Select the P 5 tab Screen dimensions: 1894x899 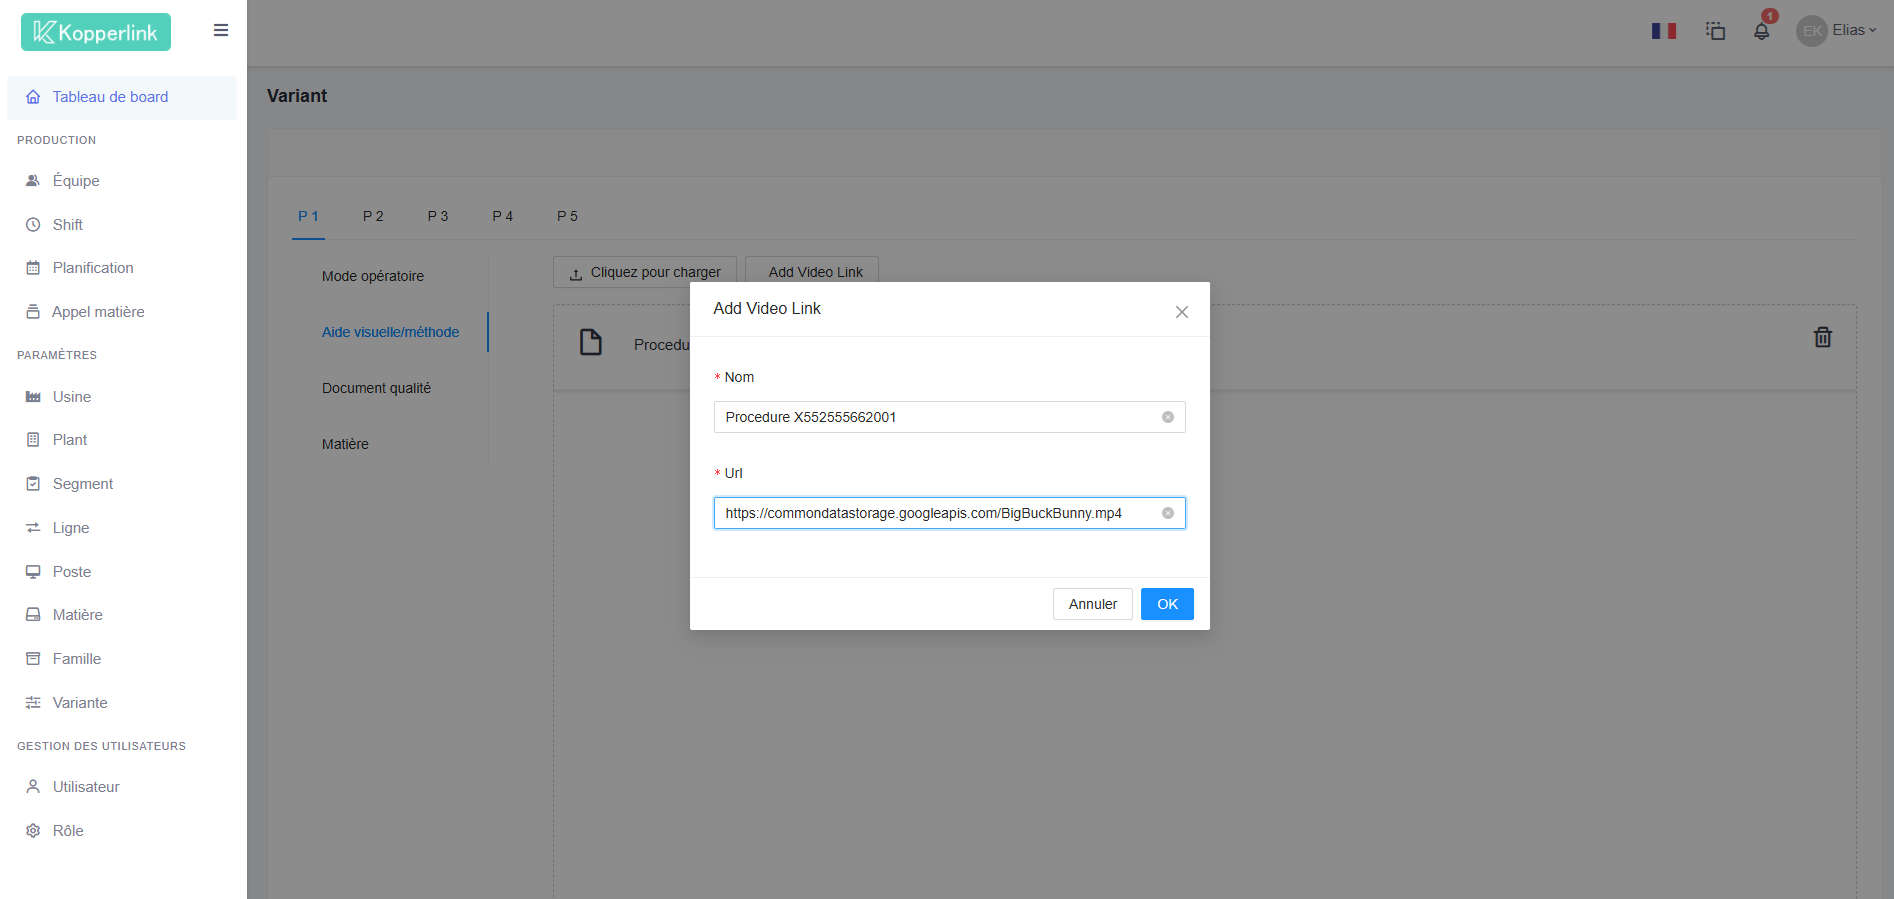[x=567, y=216]
